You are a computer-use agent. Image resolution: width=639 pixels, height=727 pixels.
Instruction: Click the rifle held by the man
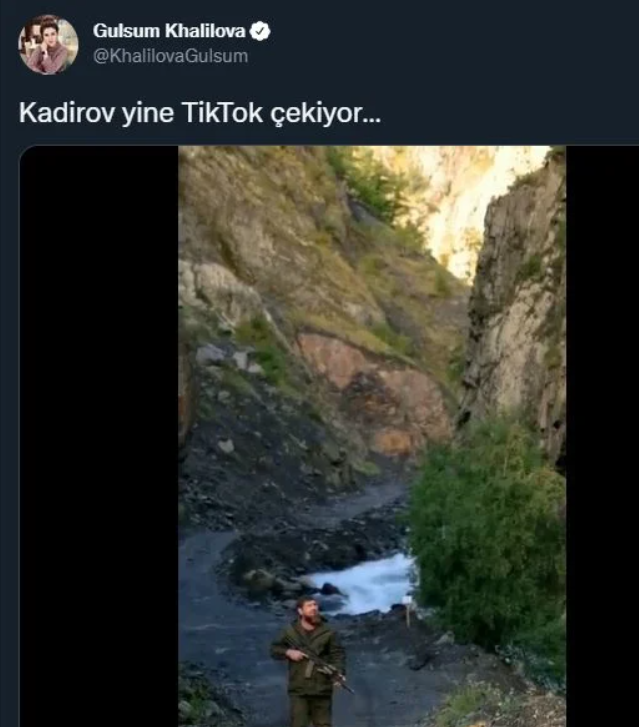319,664
